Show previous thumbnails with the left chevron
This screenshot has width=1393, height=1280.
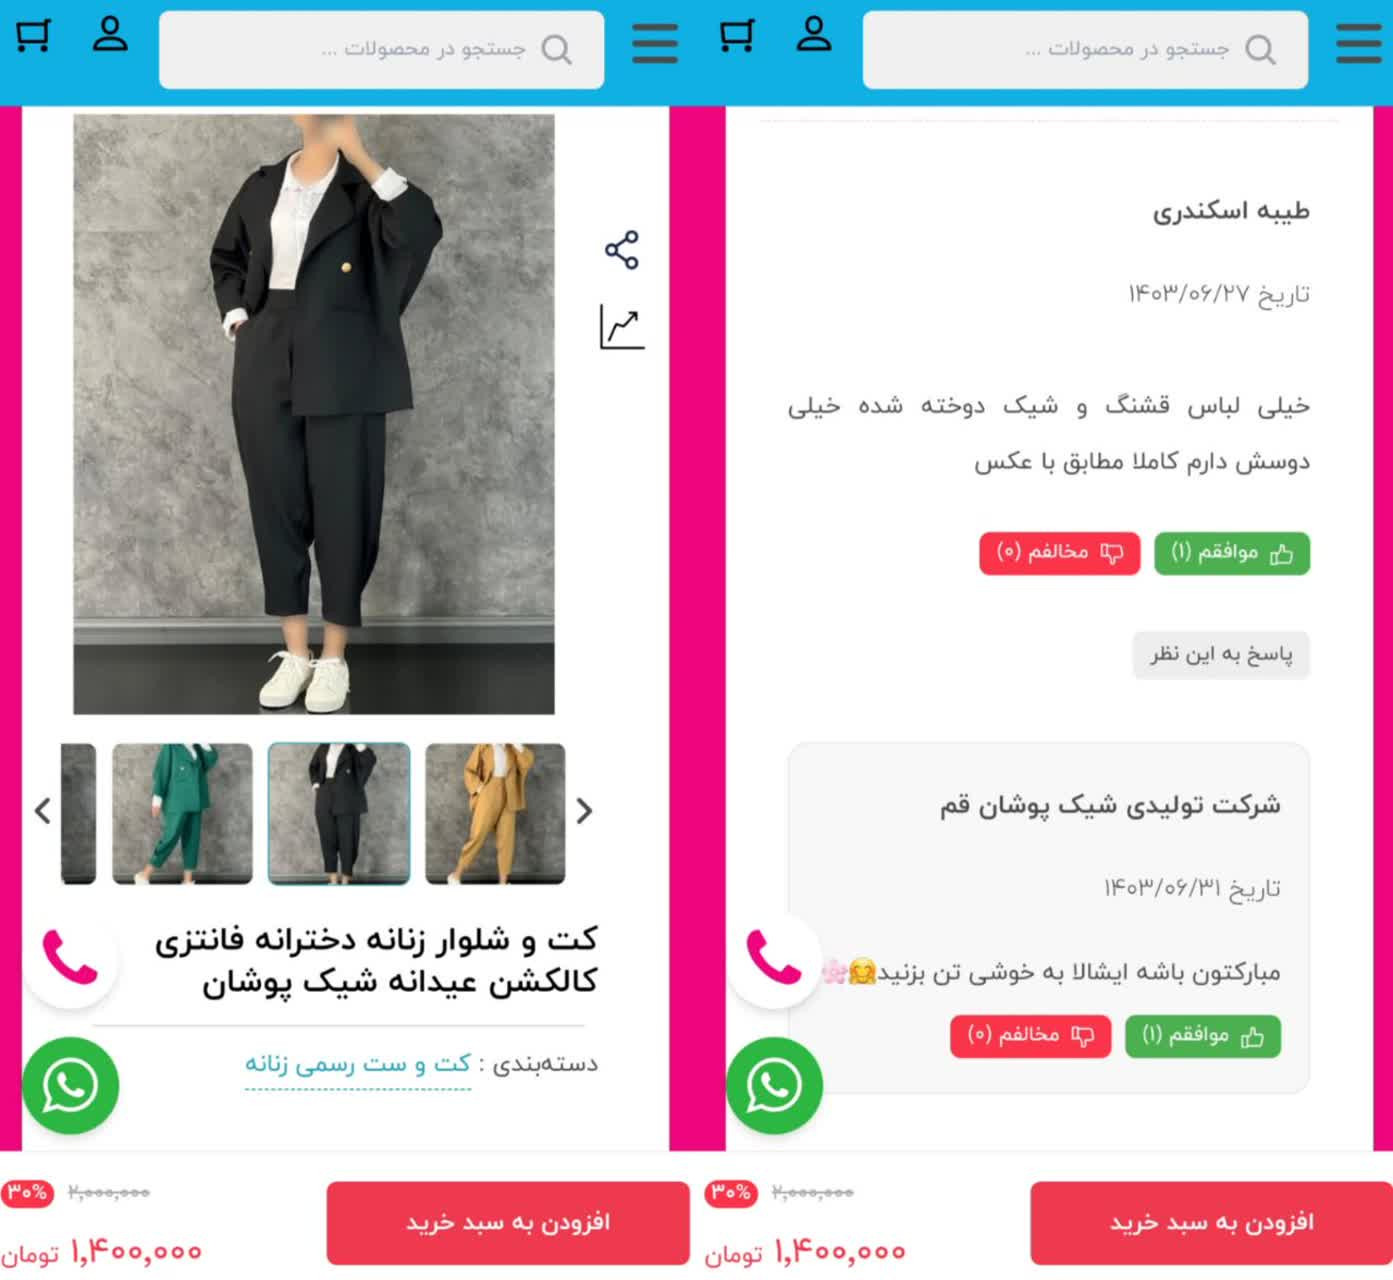click(x=42, y=811)
